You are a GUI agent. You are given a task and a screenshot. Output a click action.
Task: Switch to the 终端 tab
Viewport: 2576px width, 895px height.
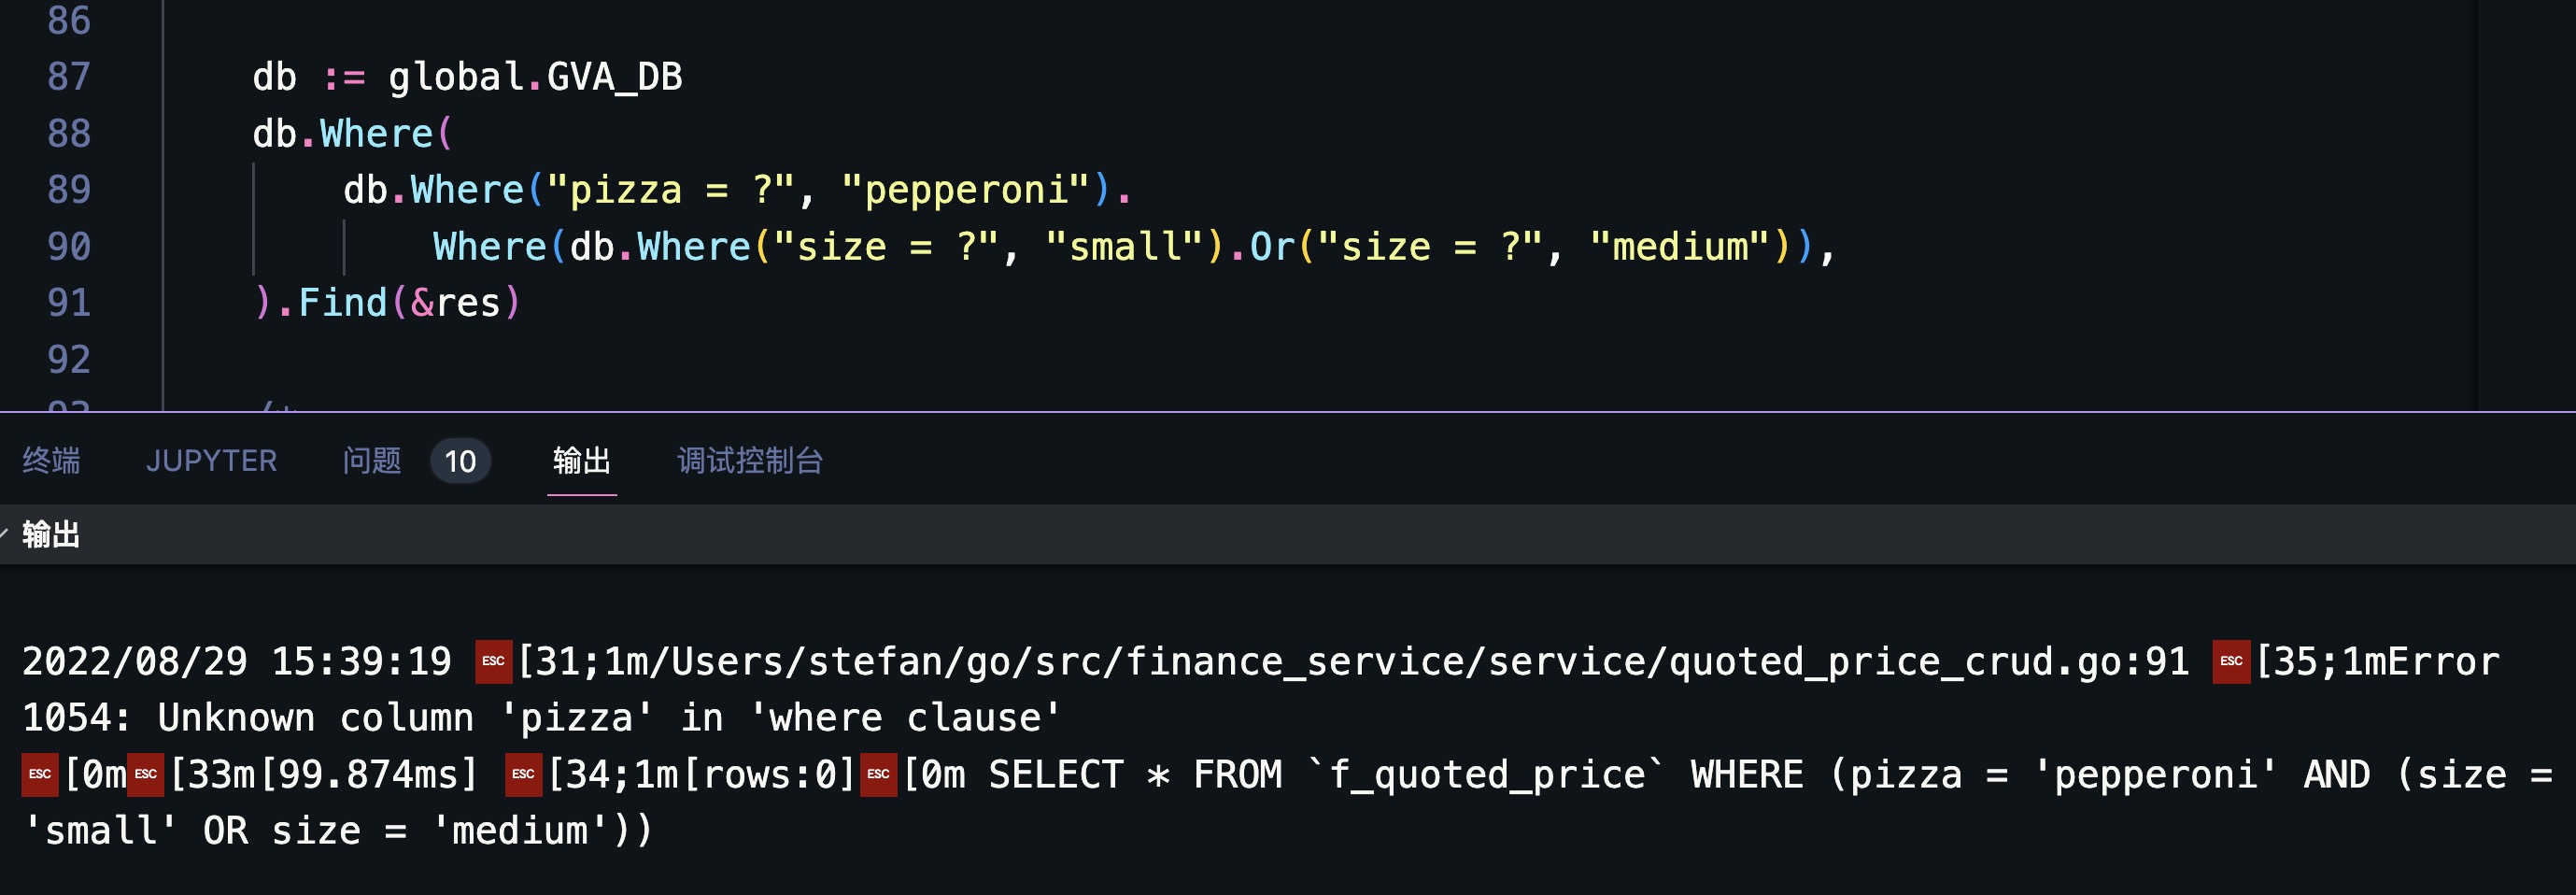pos(50,461)
